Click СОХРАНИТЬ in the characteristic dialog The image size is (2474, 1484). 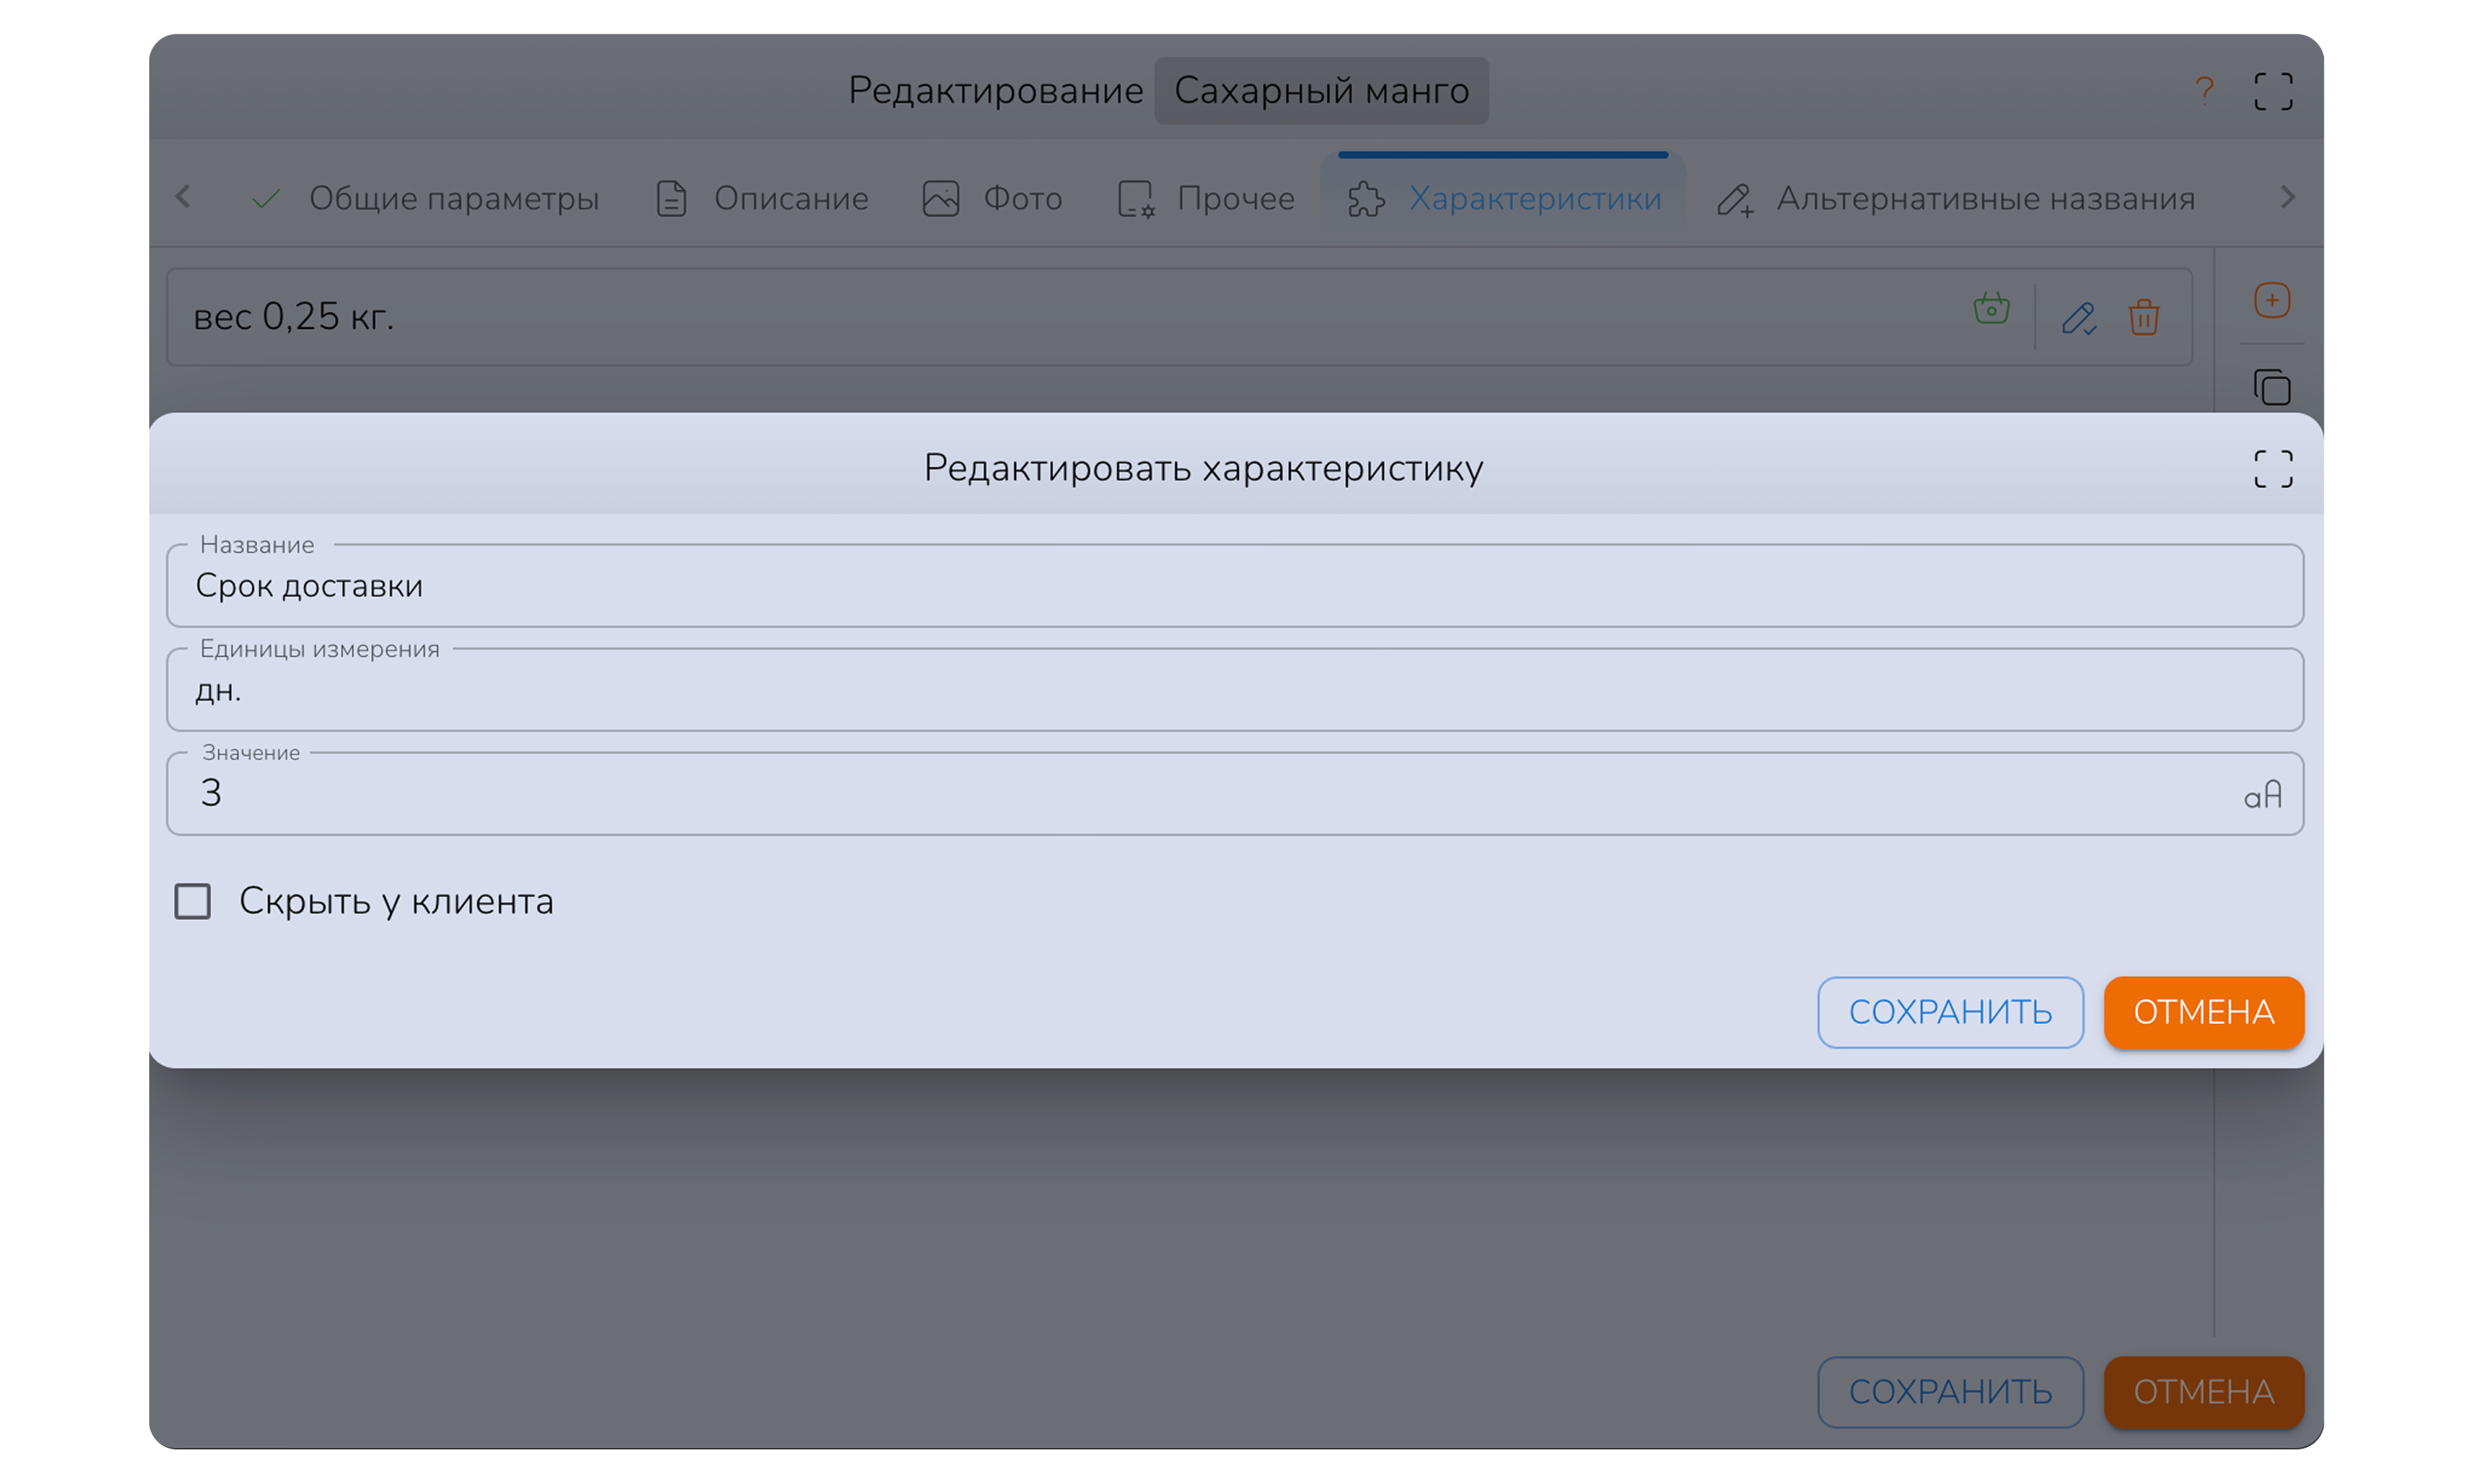click(1950, 1012)
